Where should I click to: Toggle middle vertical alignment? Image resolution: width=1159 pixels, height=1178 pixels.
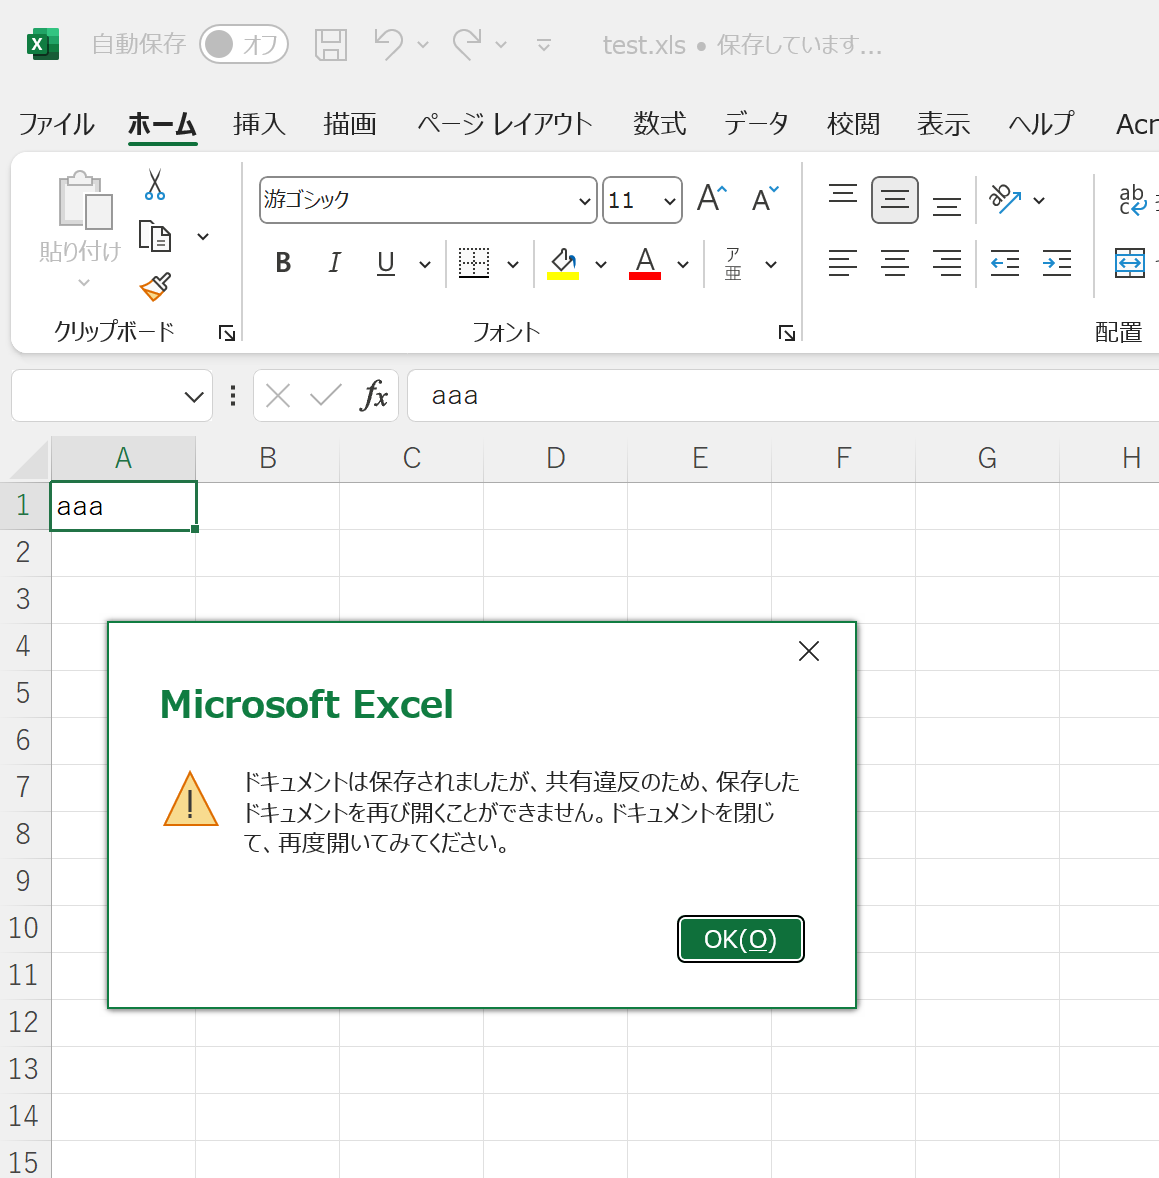click(895, 200)
